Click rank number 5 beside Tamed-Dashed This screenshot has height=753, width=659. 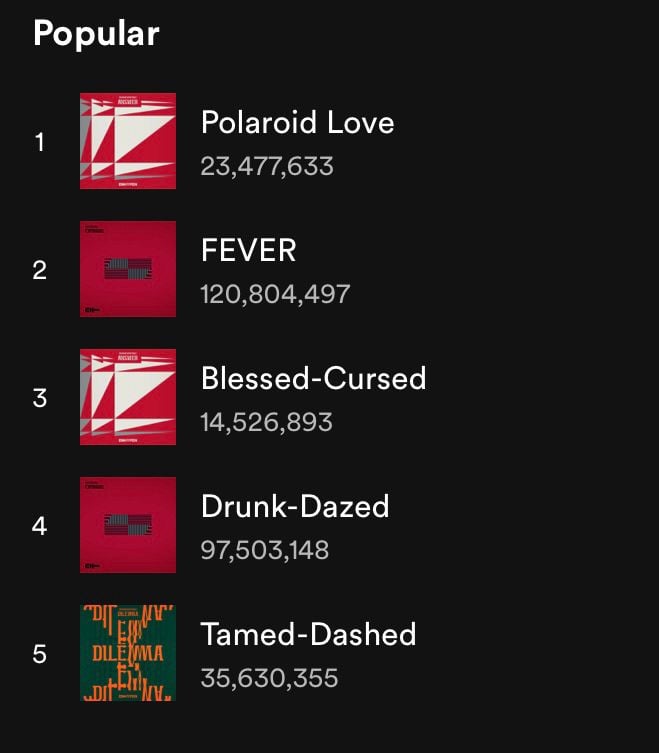40,654
